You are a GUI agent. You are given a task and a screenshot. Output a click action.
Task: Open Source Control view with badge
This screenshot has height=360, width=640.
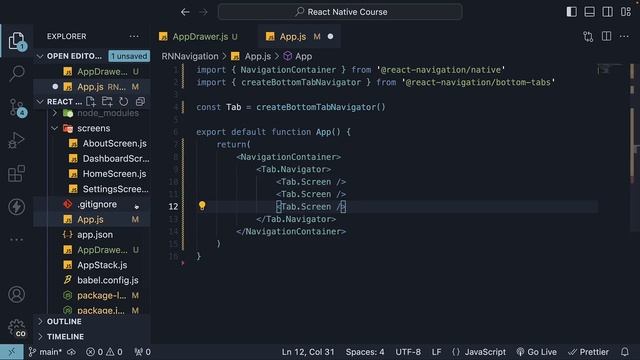pyautogui.click(x=17, y=107)
